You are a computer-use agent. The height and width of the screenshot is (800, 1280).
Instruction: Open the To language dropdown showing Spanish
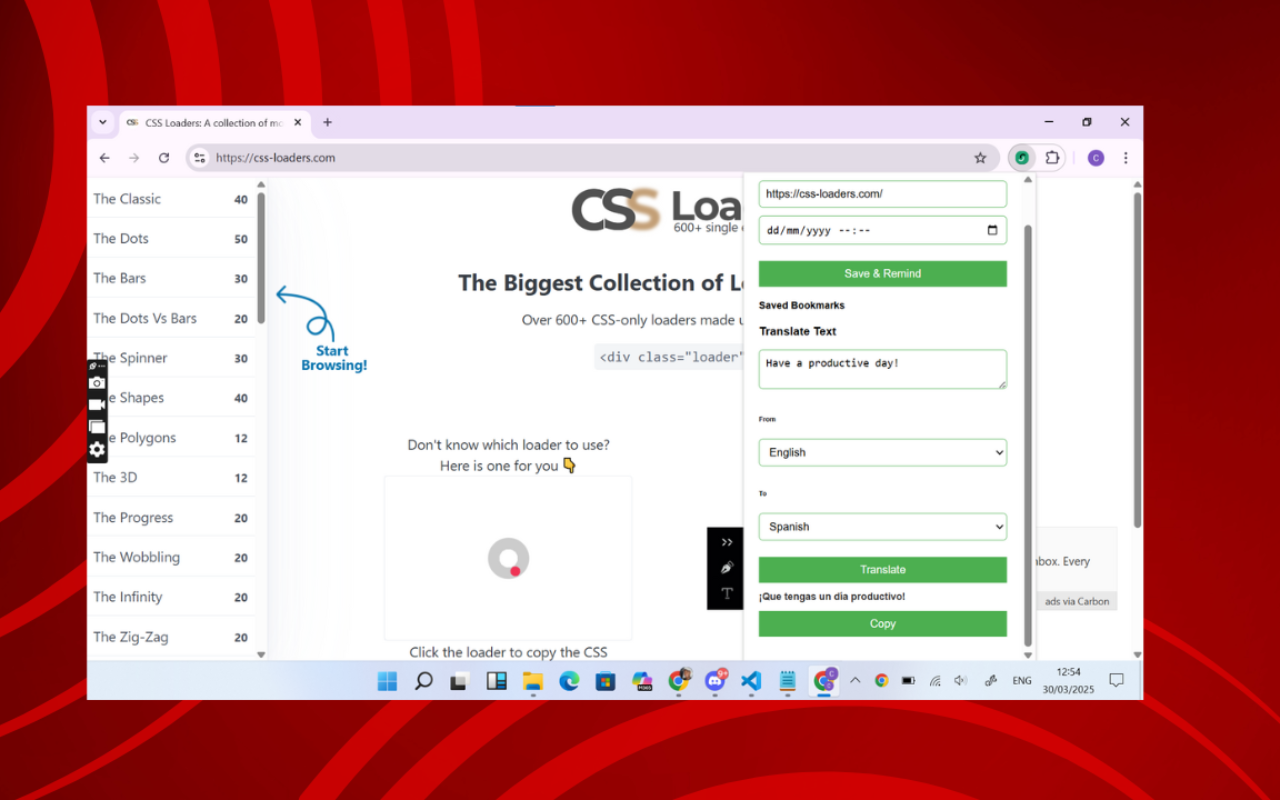tap(882, 526)
